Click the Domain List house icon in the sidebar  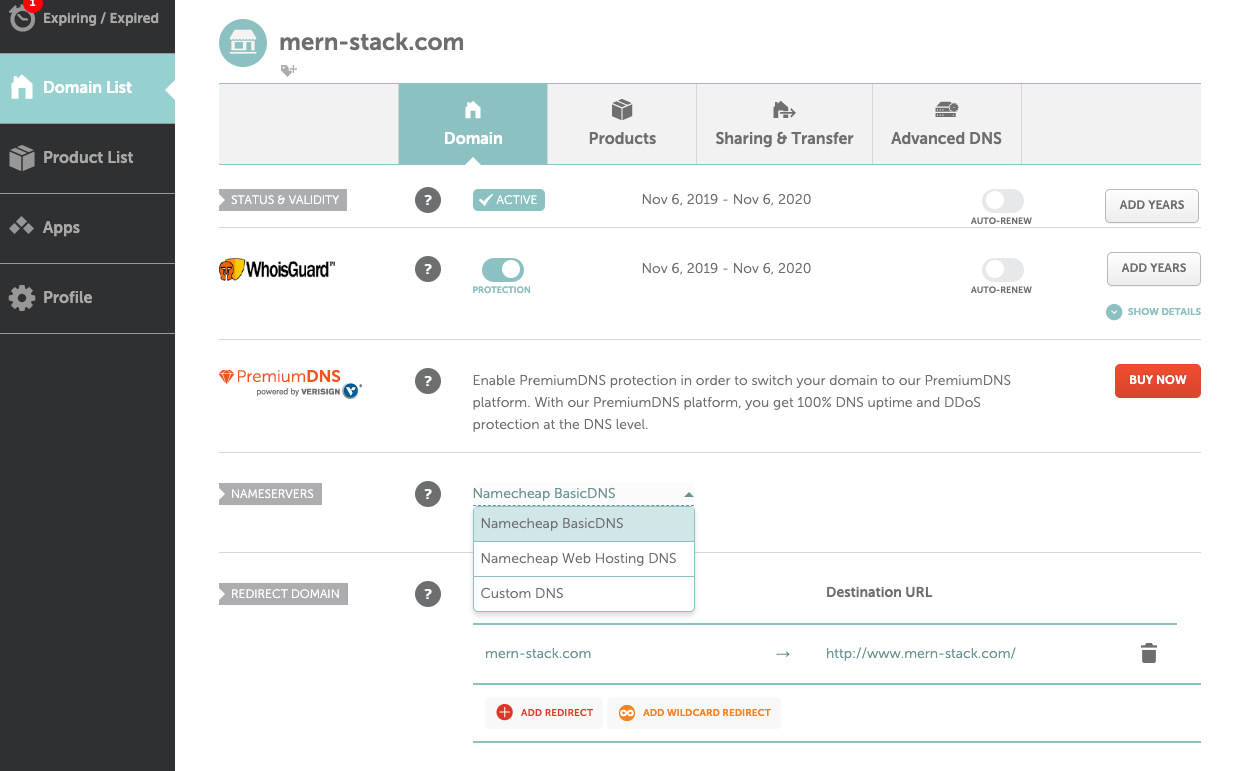point(22,87)
